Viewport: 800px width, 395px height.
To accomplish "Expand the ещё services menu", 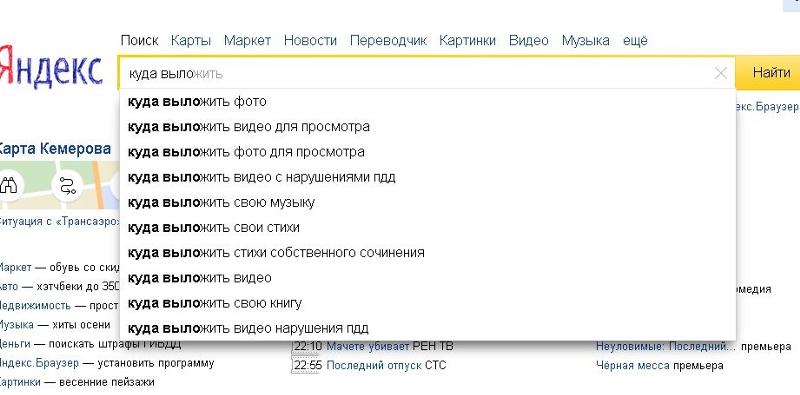I will 635,40.
